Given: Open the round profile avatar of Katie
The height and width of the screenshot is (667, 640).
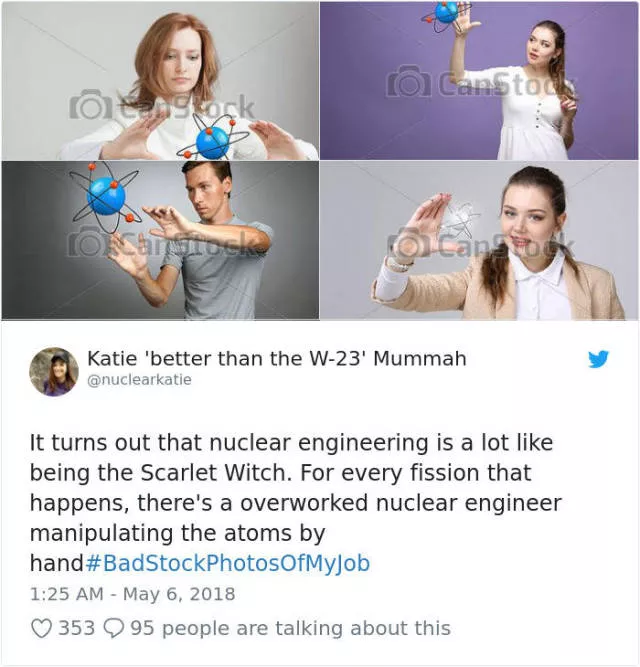Looking at the screenshot, I should [54, 372].
